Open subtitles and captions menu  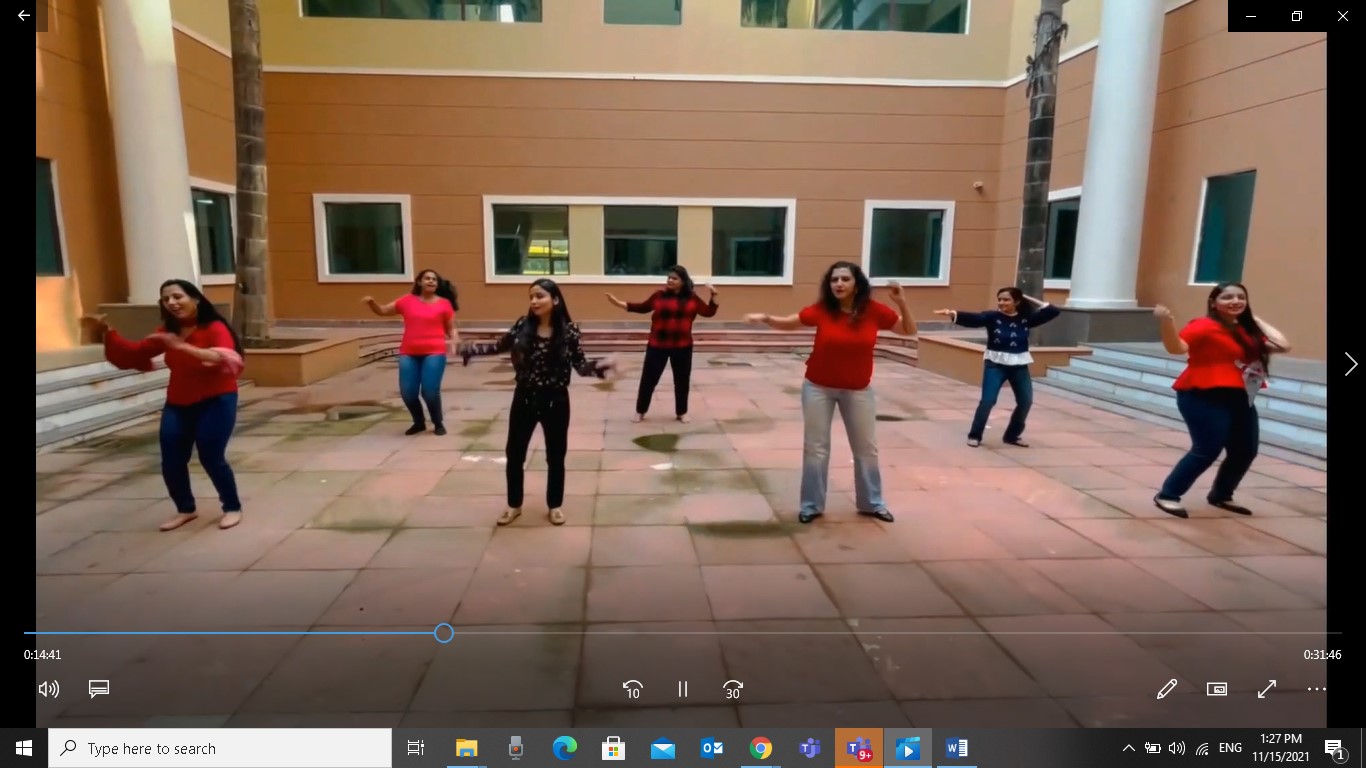tap(98, 689)
